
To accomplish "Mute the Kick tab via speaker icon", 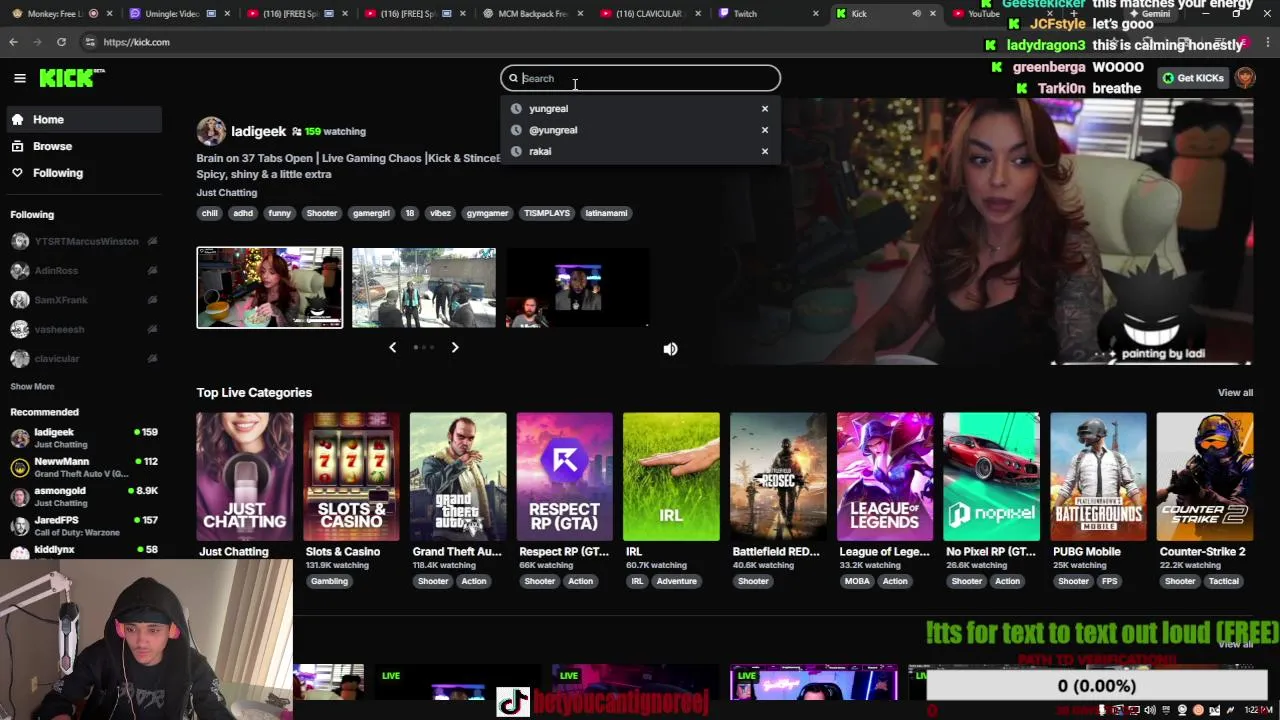I will coord(916,14).
